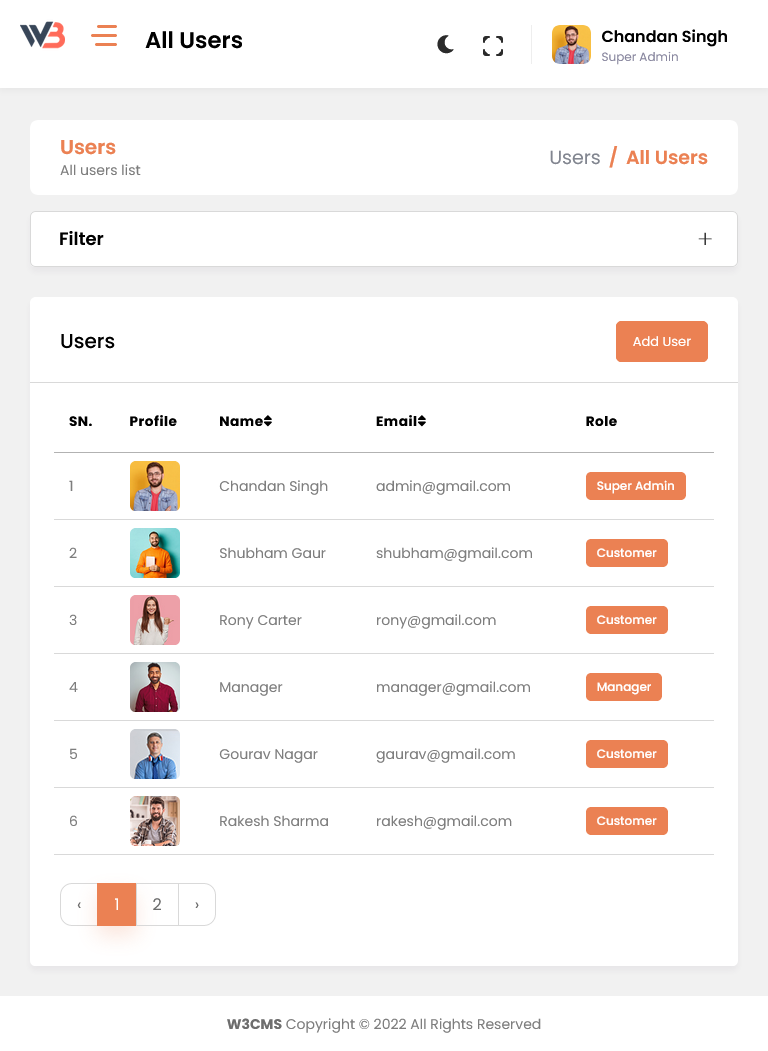The image size is (768, 1051).
Task: Go to the previous pagination page
Action: pos(79,905)
